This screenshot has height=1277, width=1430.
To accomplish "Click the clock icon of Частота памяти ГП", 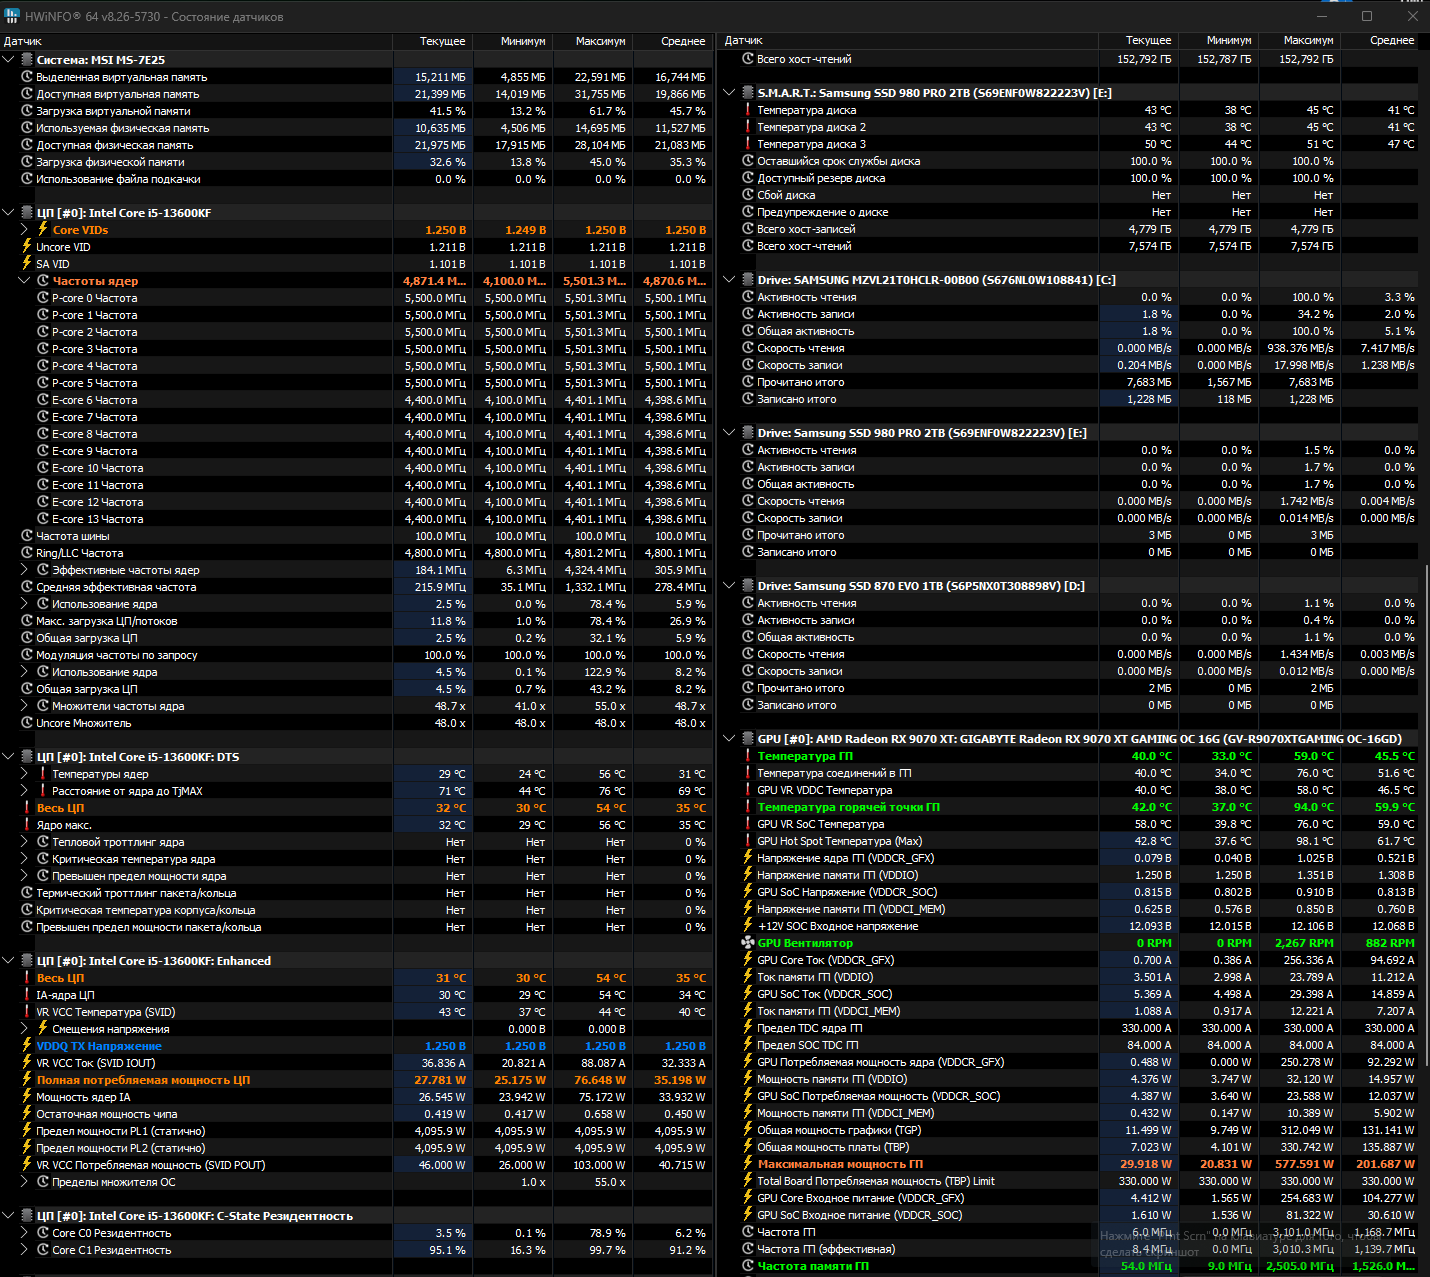I will (748, 1266).
